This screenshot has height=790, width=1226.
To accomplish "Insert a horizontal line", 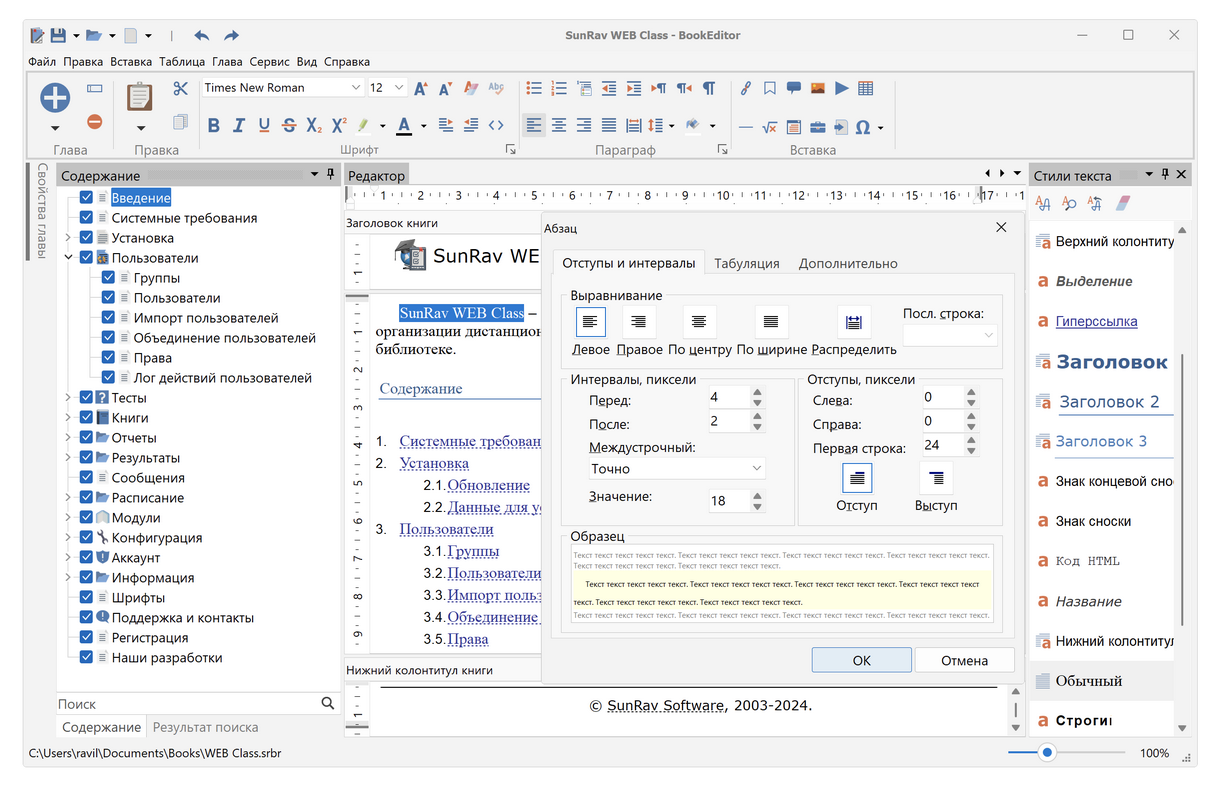I will pos(745,127).
